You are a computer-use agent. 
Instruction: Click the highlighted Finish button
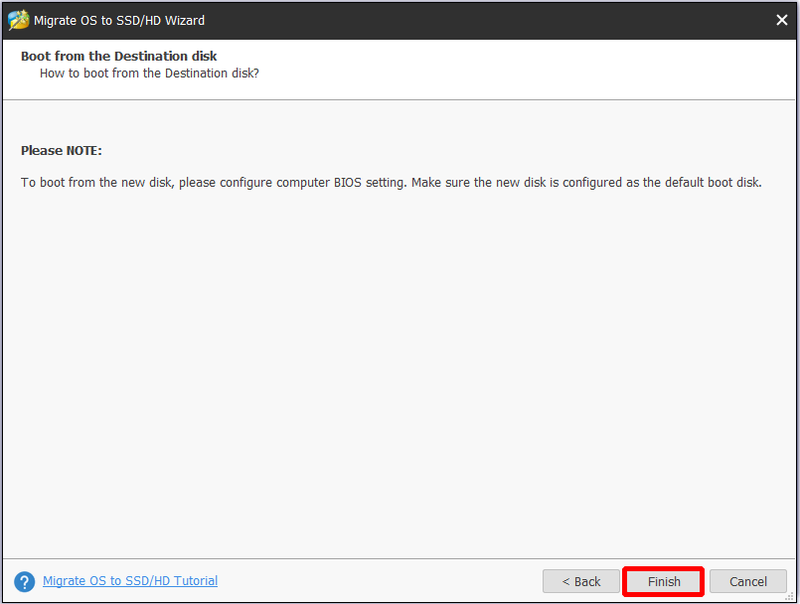[664, 582]
